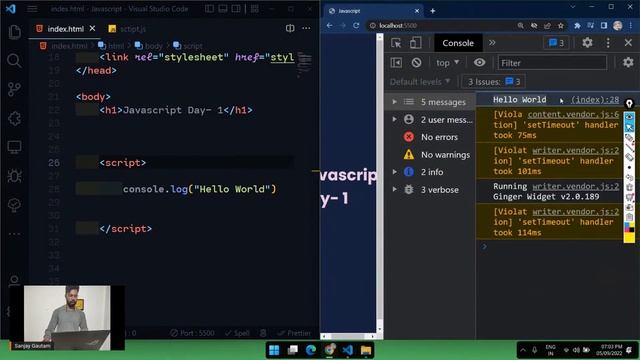Bookmark this page with the star icon
Viewport: 640px width, 360px height.
point(560,26)
